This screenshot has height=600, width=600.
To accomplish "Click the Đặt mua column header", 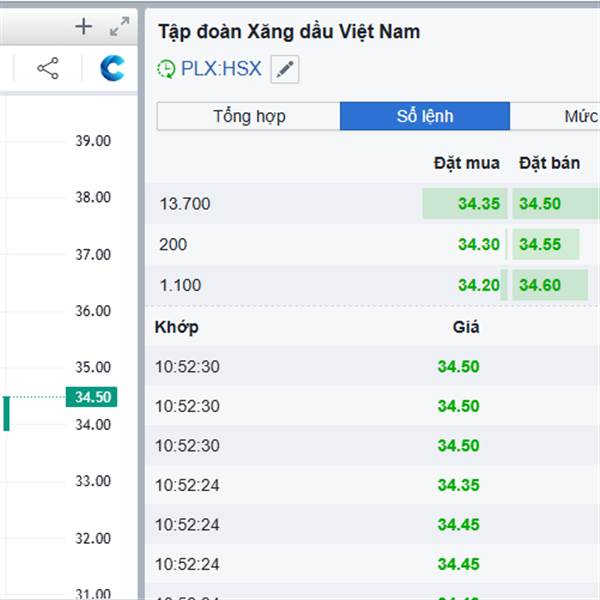I will (466, 162).
